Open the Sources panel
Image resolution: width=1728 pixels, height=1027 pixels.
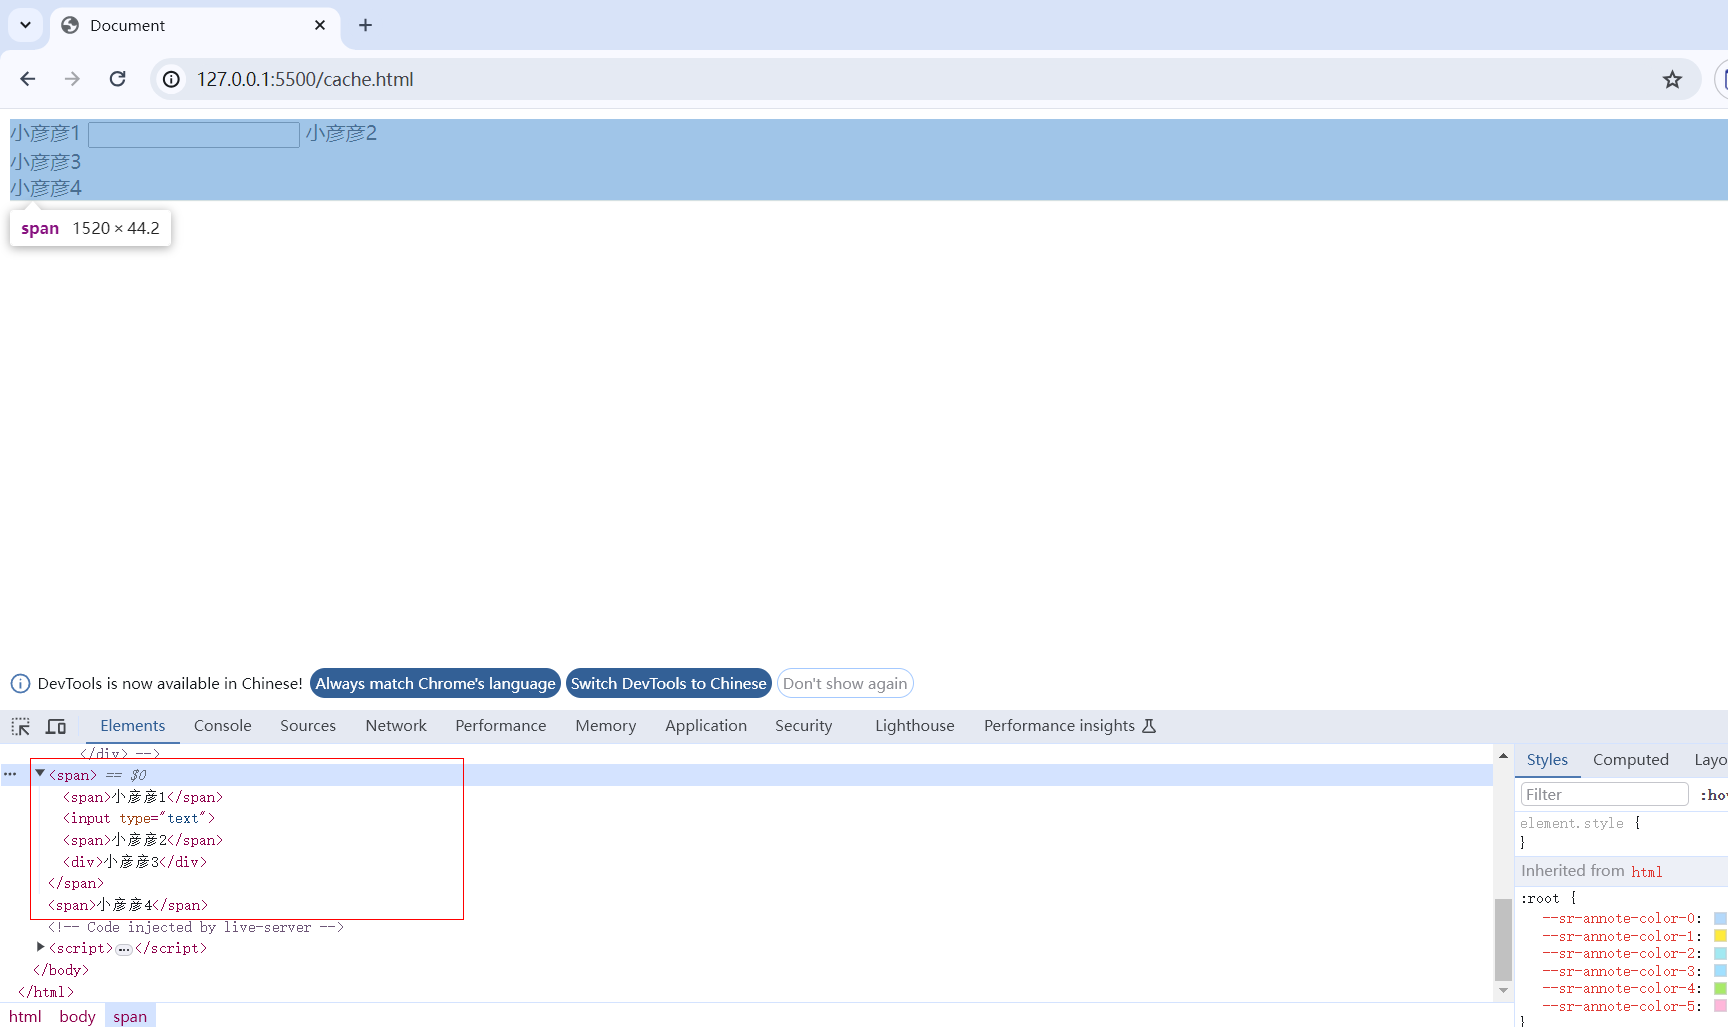click(x=308, y=726)
